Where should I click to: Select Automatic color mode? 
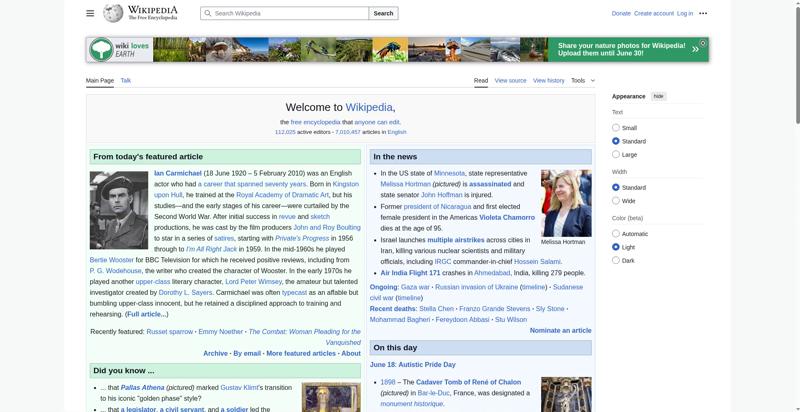(x=616, y=234)
